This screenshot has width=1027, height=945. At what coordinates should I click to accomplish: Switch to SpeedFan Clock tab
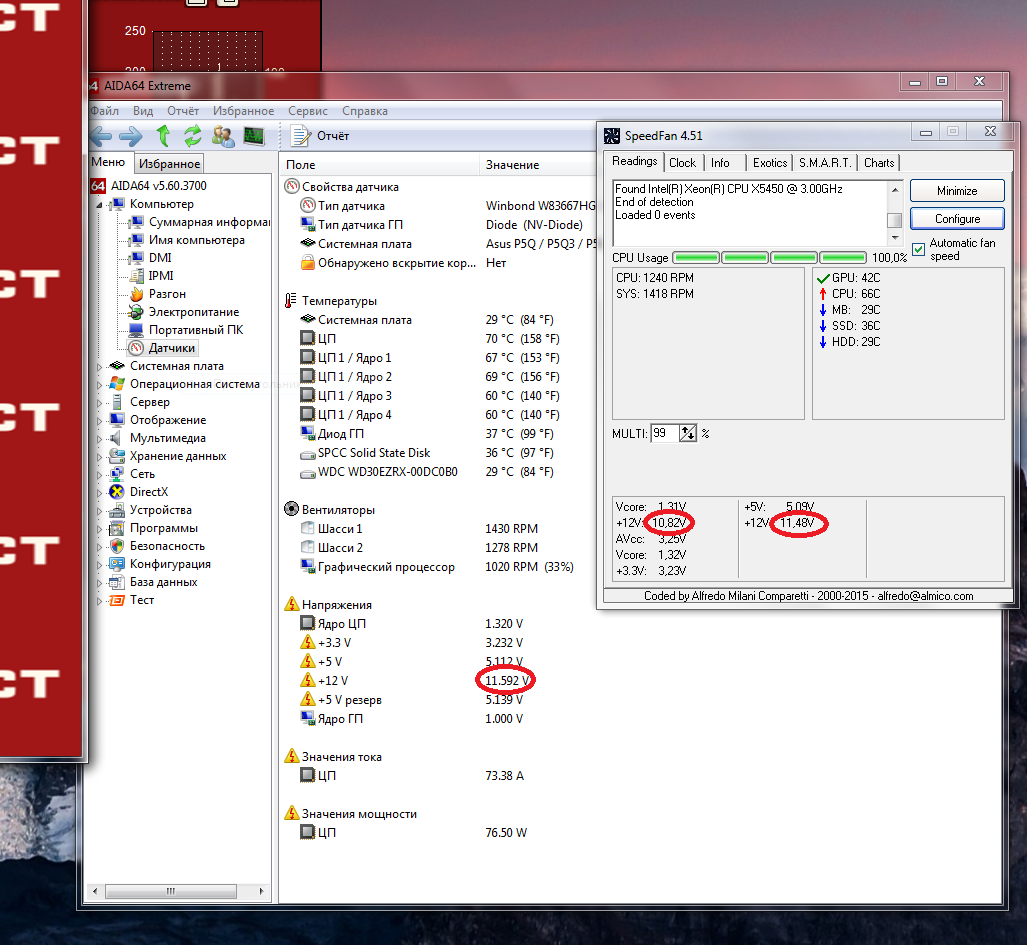pos(682,163)
